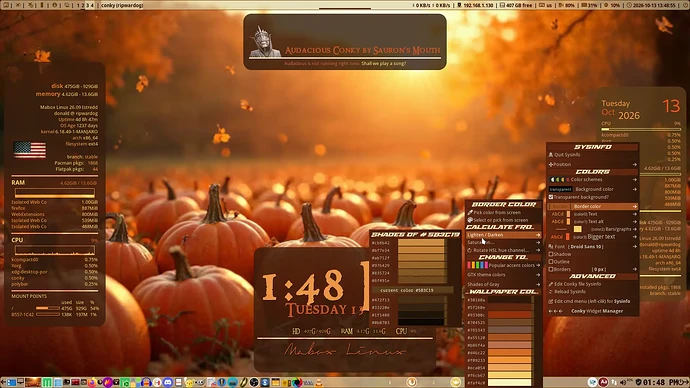Screen dimensions: 690x388
Task: Click the back arrows beside Conky Widget Manager
Action: pyautogui.click(x=556, y=311)
